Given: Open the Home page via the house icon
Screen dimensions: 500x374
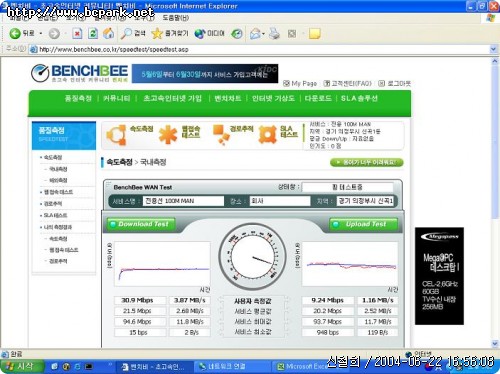Looking at the screenshot, I should pyautogui.click(x=108, y=33).
